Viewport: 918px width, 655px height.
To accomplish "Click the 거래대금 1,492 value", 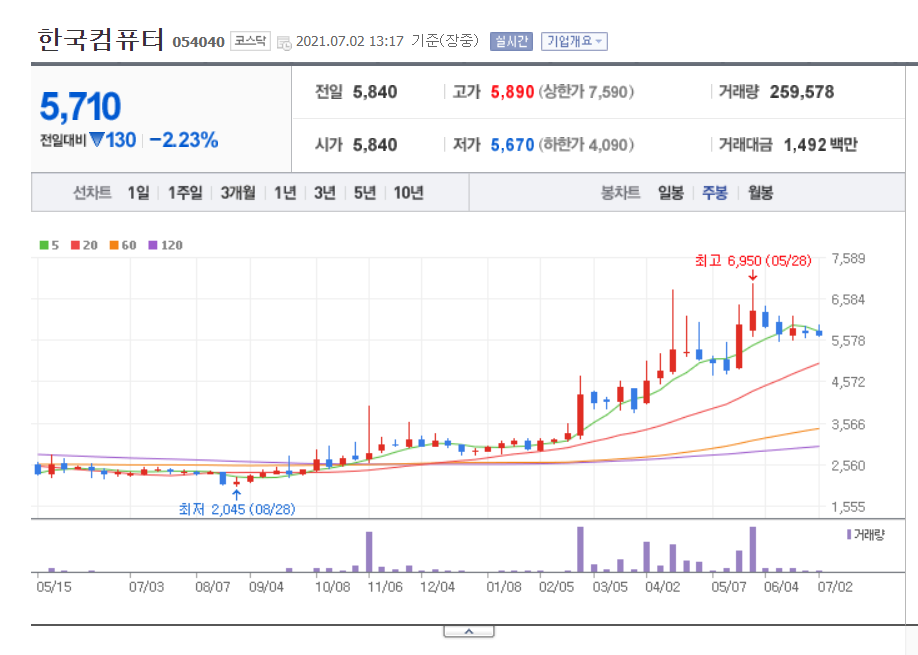I will point(805,145).
